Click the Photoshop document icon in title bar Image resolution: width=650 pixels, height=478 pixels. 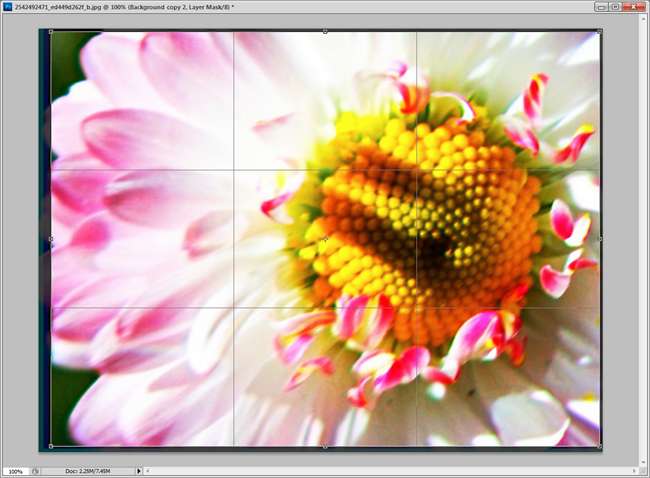click(x=7, y=7)
